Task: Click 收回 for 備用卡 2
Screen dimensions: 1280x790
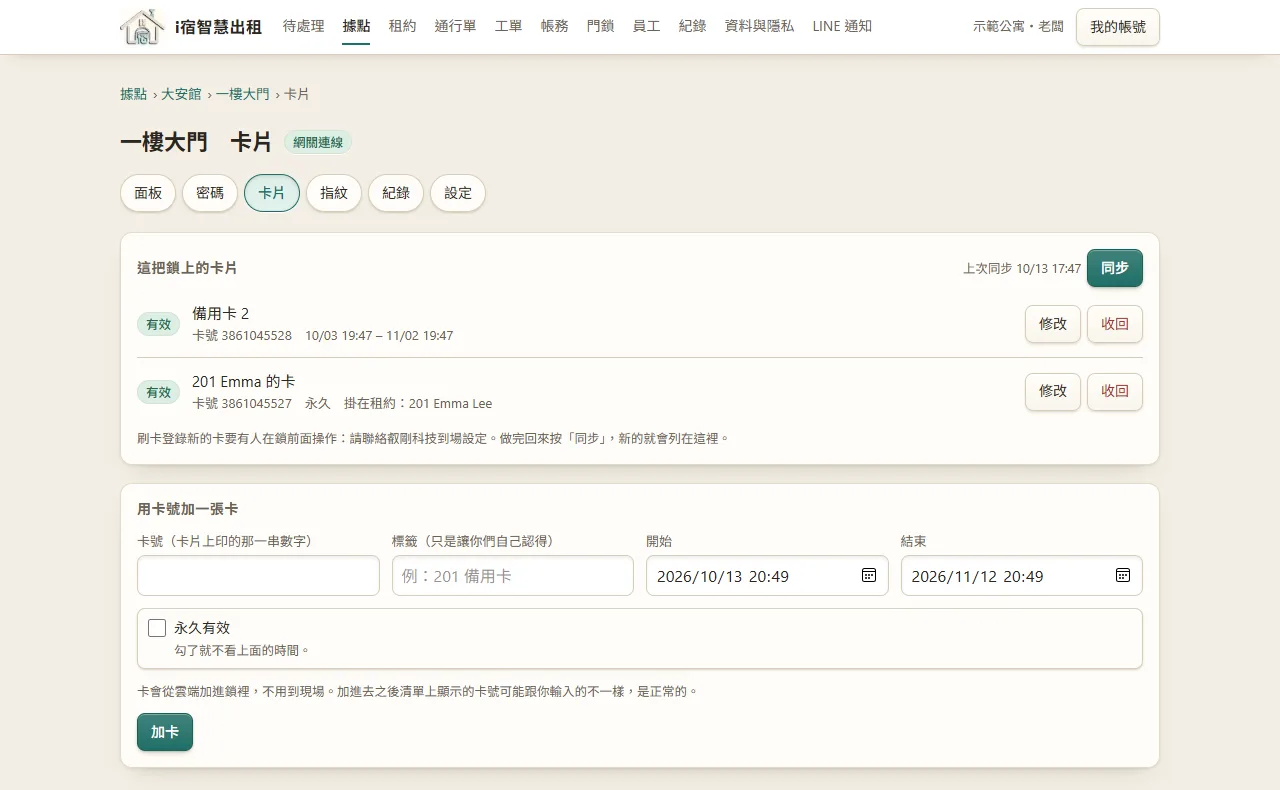Action: coord(1115,324)
